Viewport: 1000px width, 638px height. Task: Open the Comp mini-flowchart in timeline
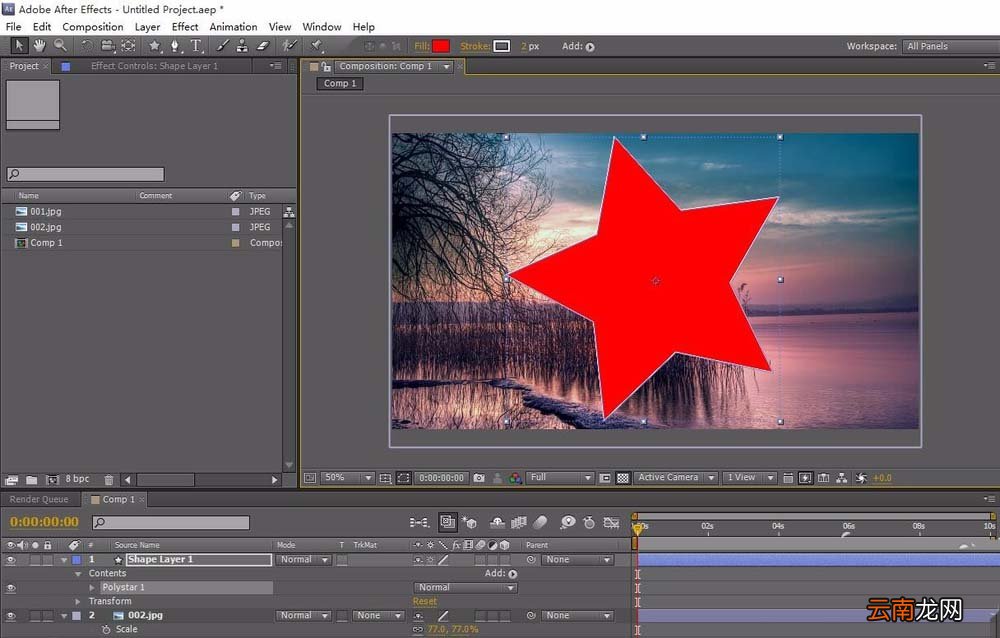[419, 523]
